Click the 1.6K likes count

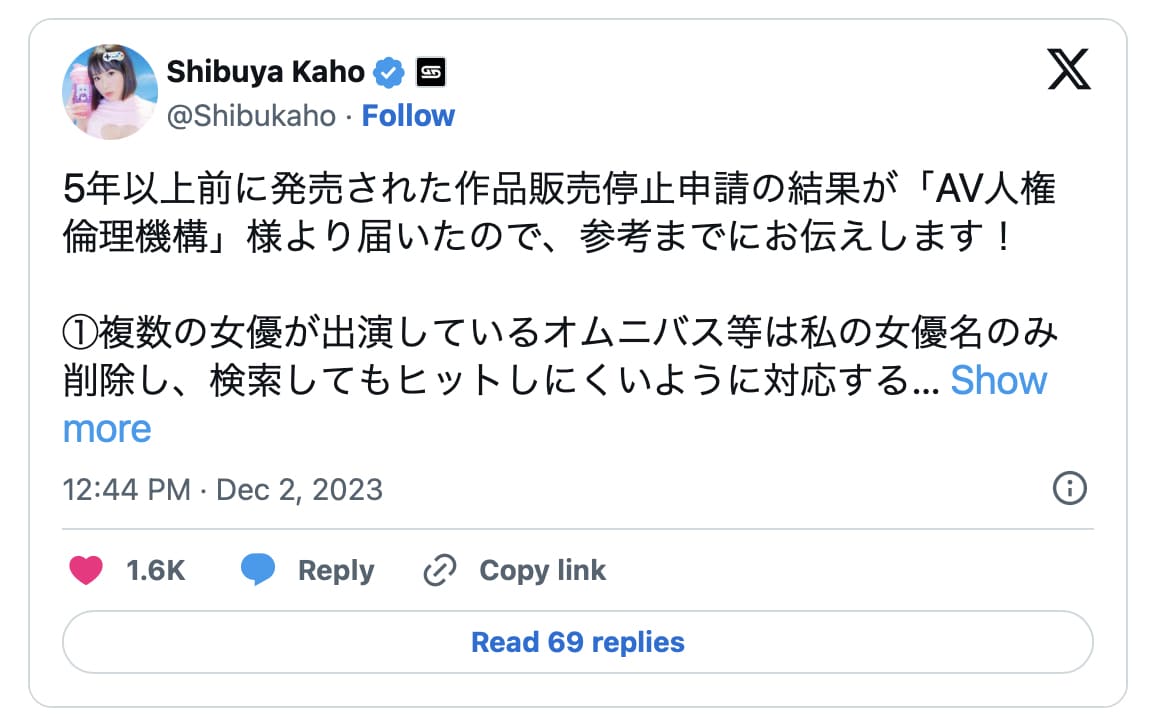point(155,570)
